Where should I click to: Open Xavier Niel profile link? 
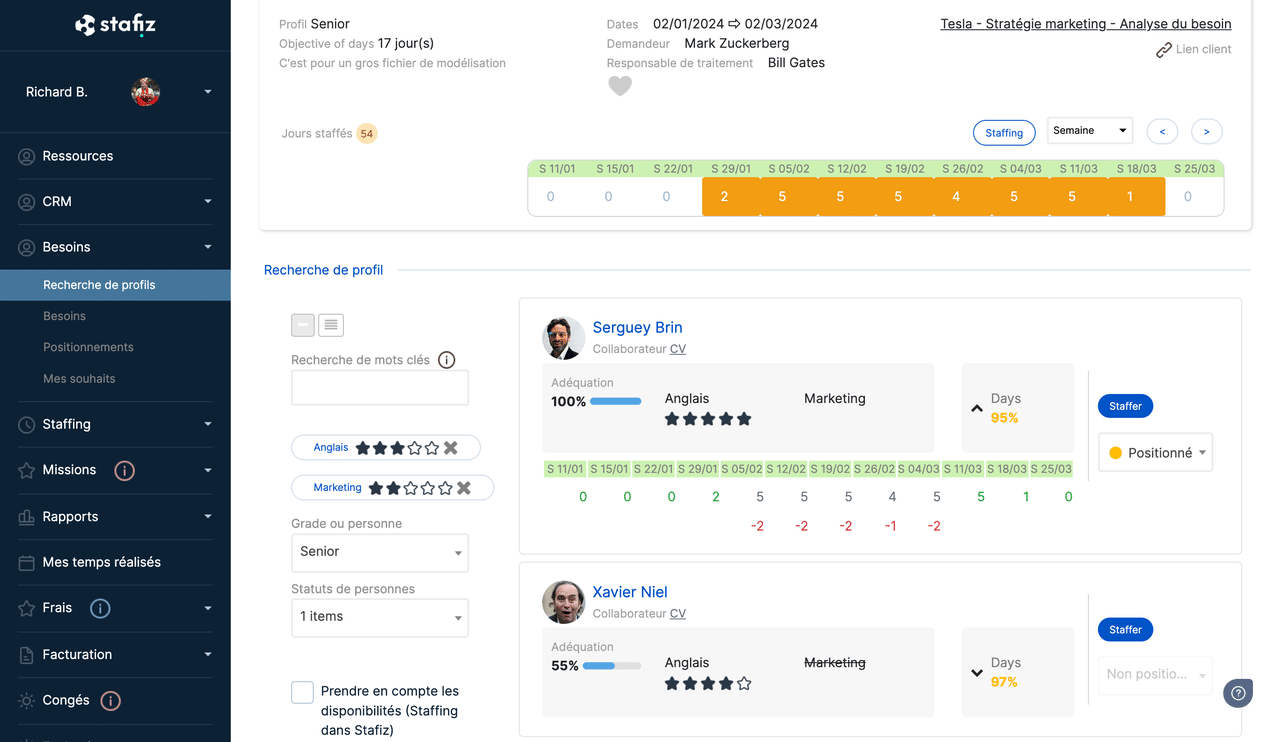630,592
